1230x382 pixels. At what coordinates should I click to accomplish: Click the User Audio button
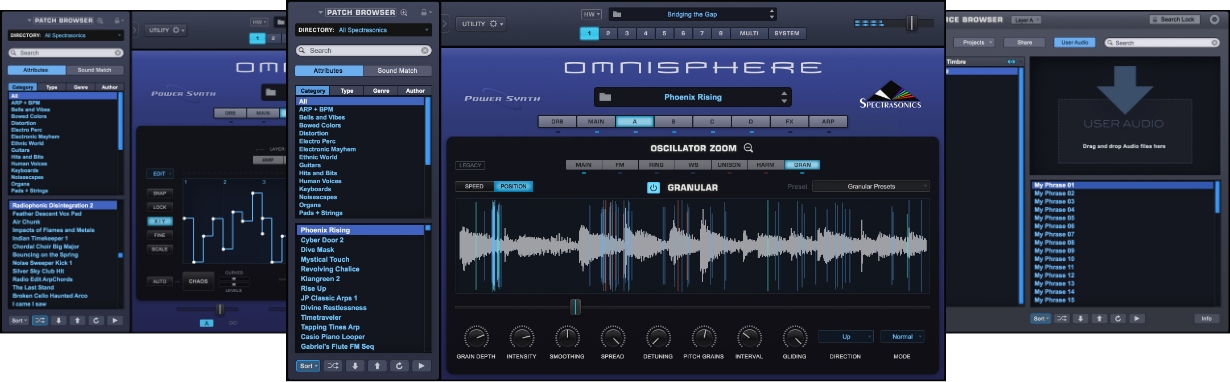(1075, 43)
